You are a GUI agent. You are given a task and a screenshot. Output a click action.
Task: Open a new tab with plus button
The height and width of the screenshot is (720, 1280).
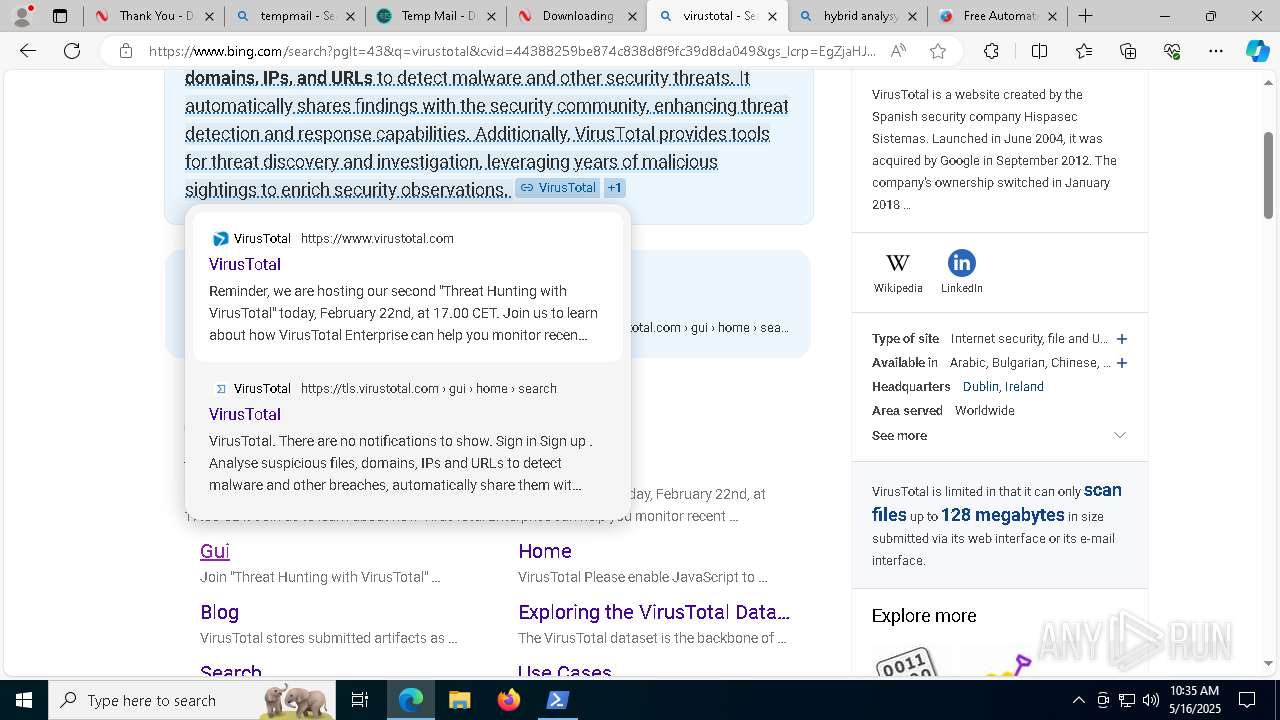coord(1085,16)
